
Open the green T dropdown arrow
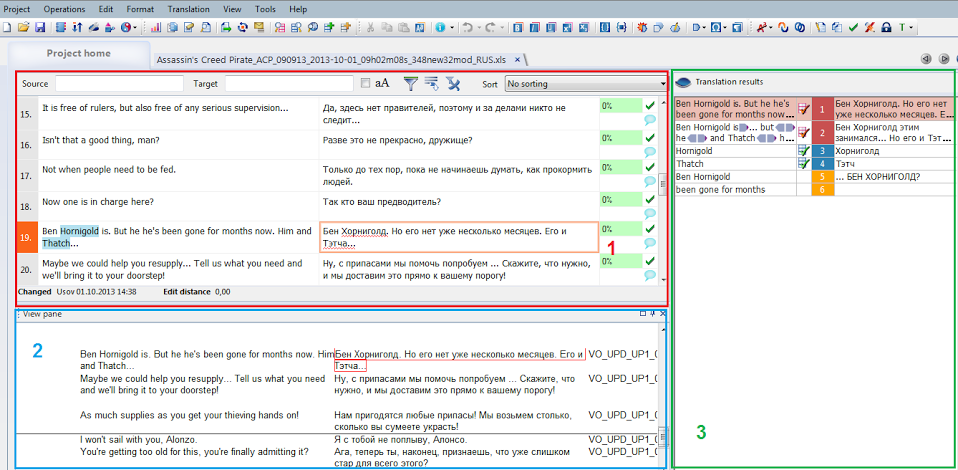pyautogui.click(x=911, y=27)
